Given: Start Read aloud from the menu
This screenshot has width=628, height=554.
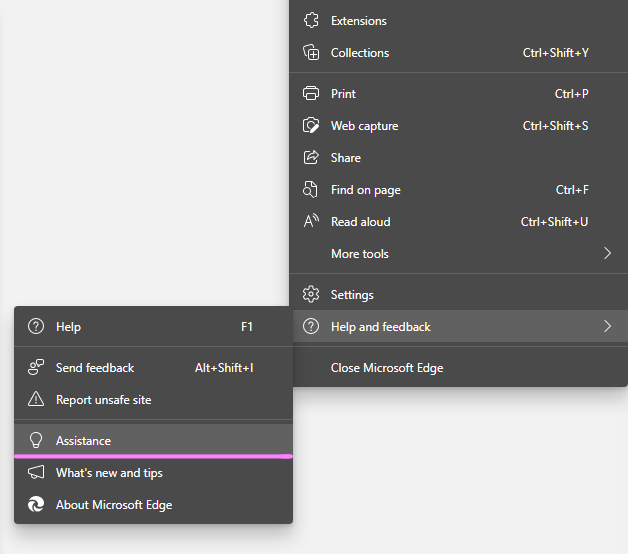Looking at the screenshot, I should 459,222.
